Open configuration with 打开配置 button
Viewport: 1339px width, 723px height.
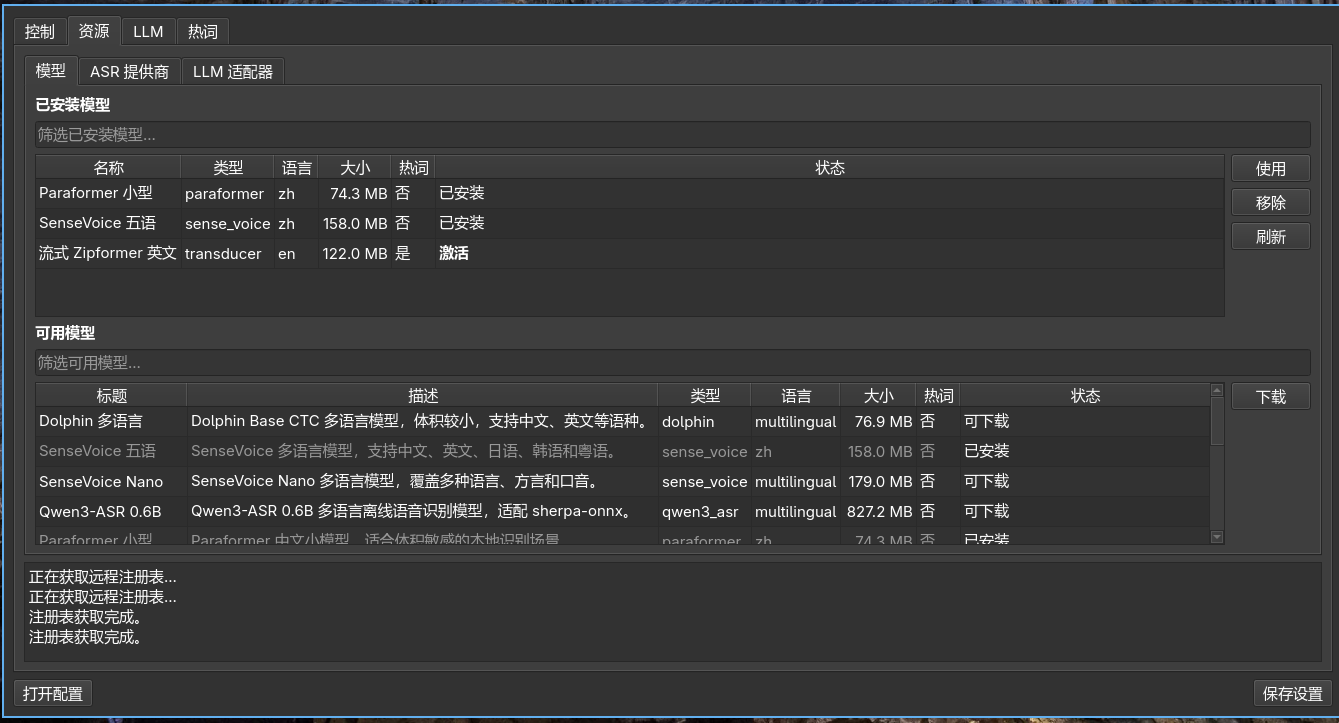pos(53,694)
